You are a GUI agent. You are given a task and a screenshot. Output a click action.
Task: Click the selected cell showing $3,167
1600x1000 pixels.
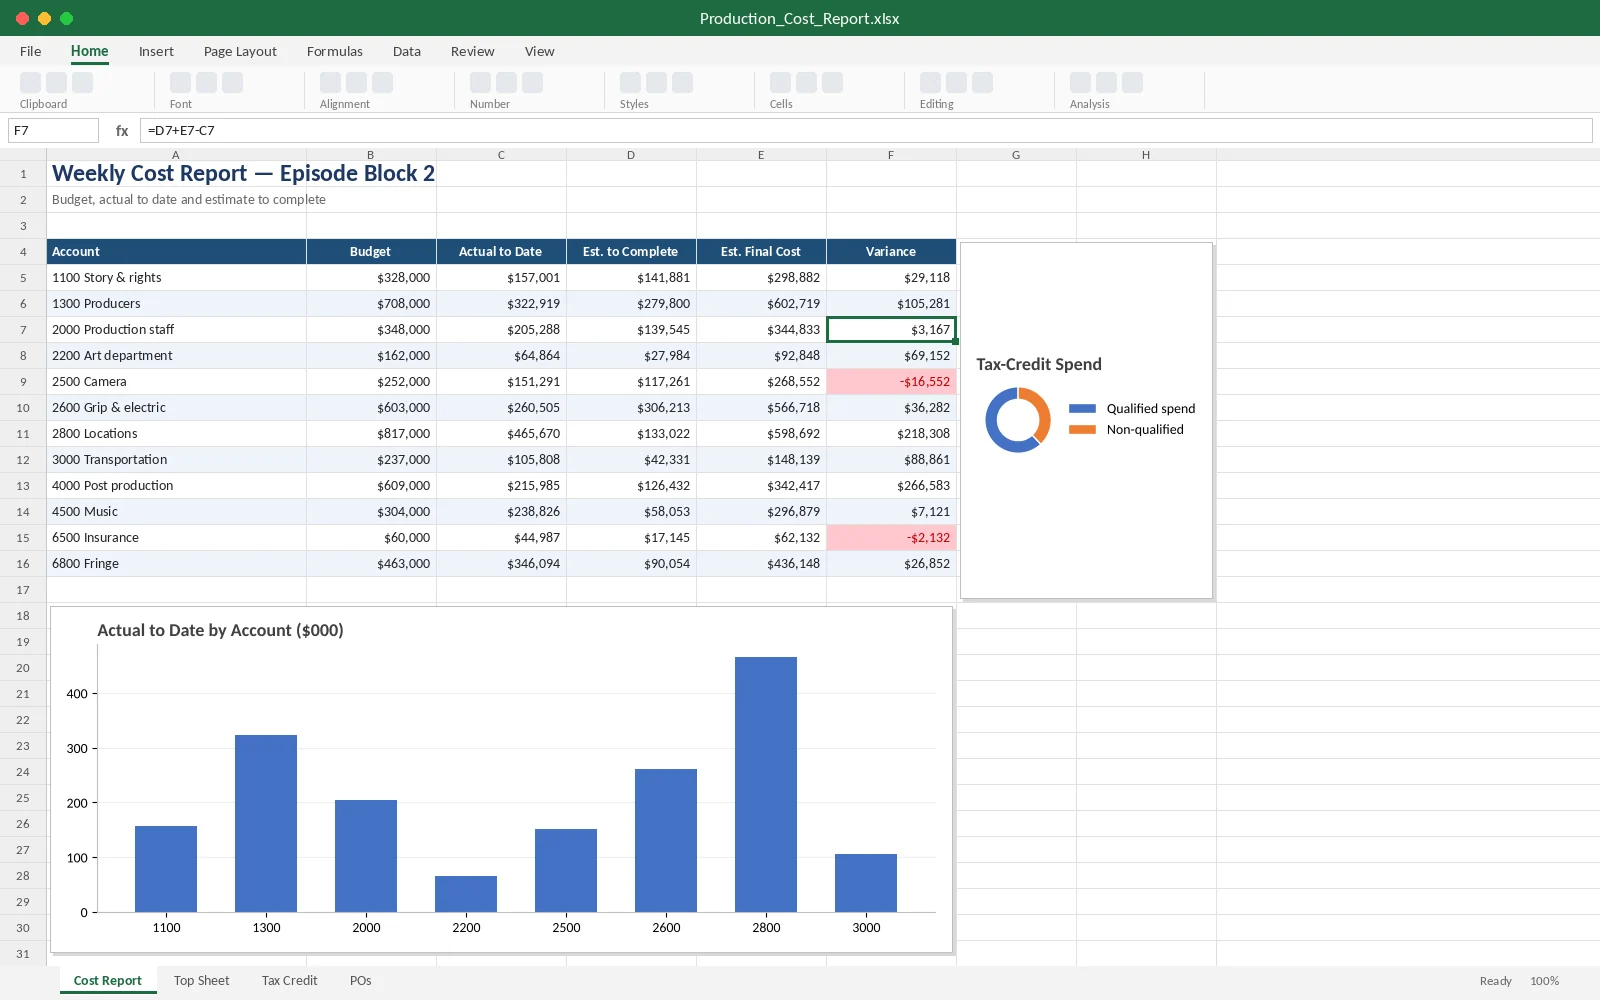pos(891,330)
